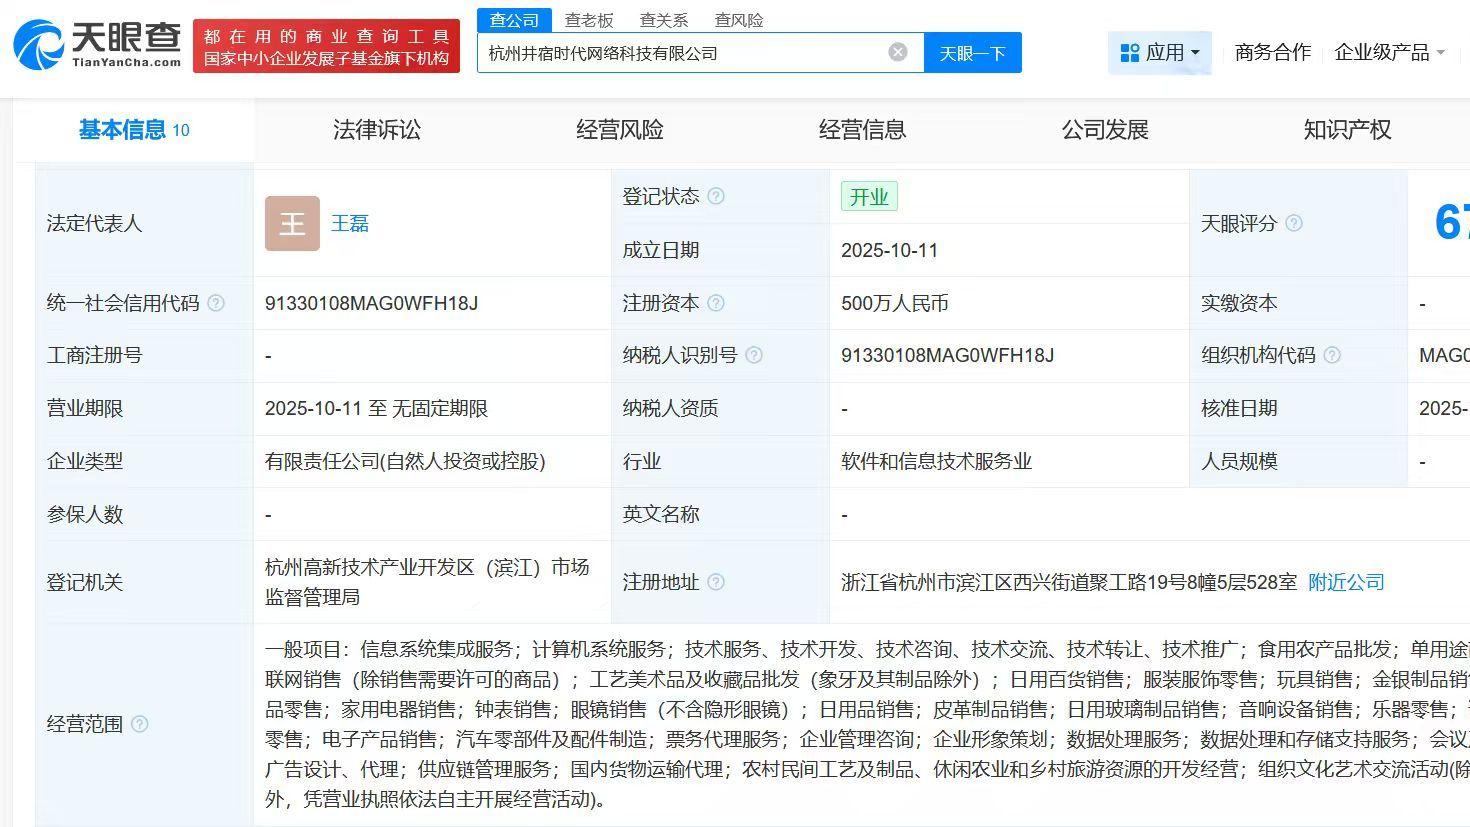Click the red promotional banner

(326, 46)
